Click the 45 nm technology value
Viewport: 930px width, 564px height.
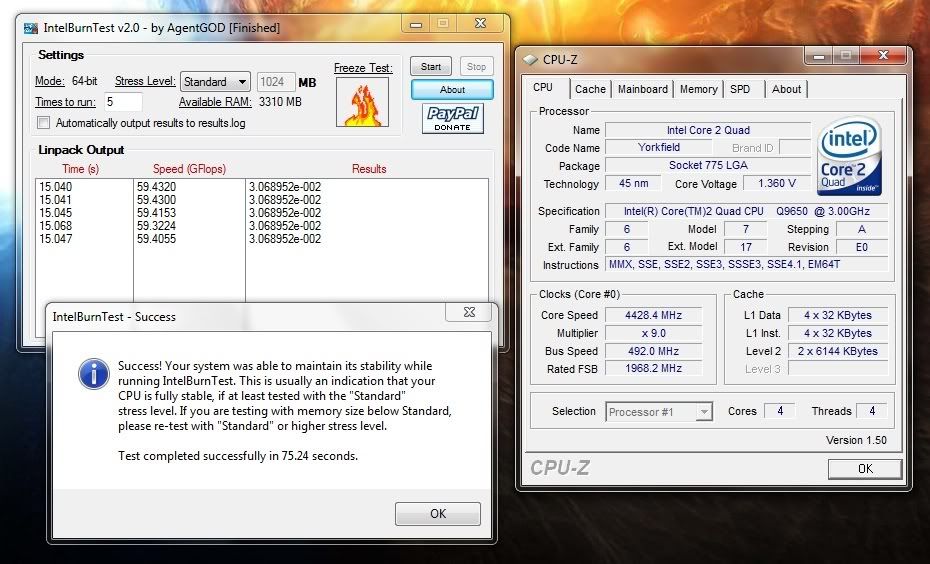pyautogui.click(x=633, y=184)
